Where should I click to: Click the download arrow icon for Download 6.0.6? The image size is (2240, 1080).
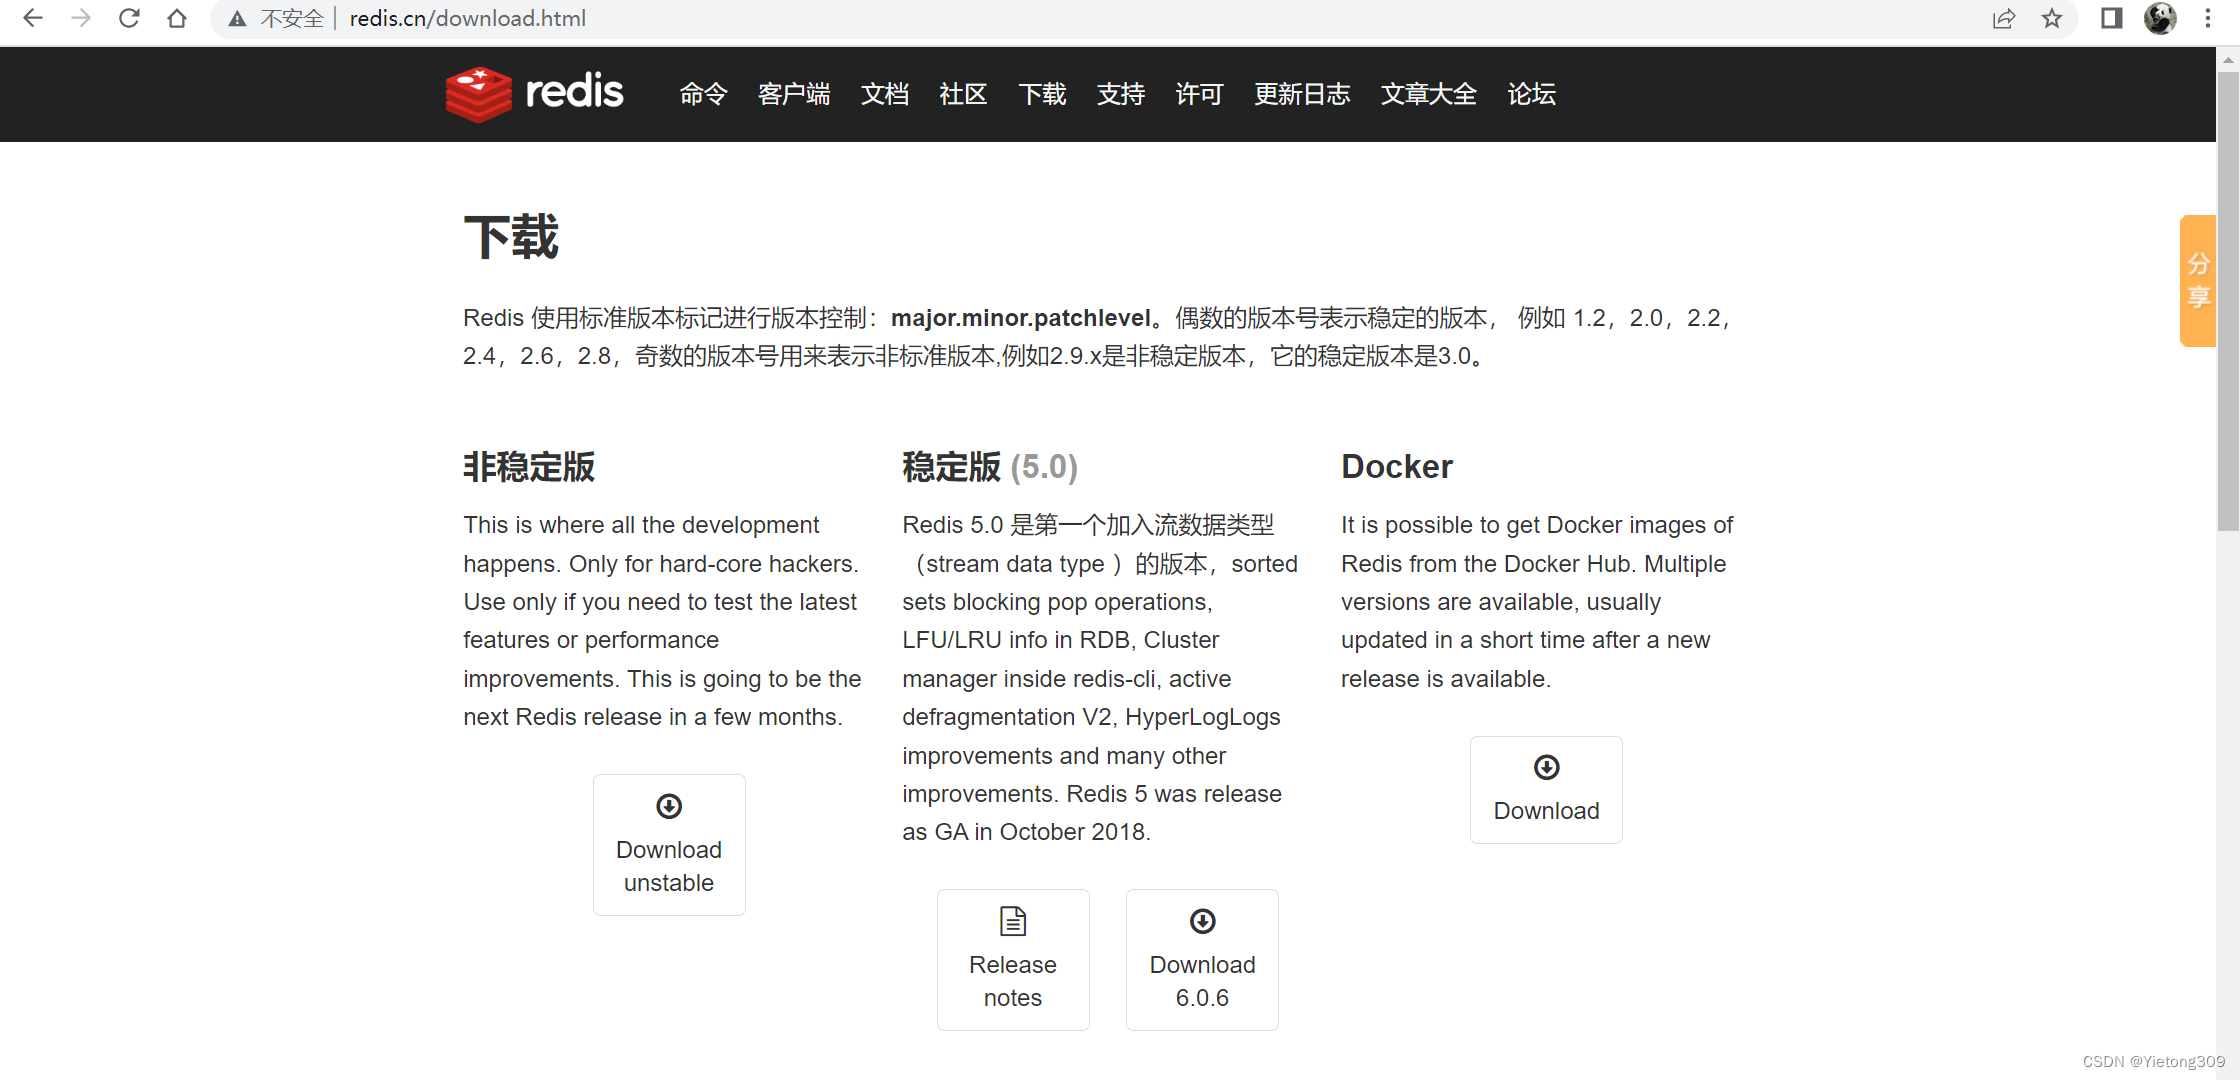pyautogui.click(x=1201, y=921)
